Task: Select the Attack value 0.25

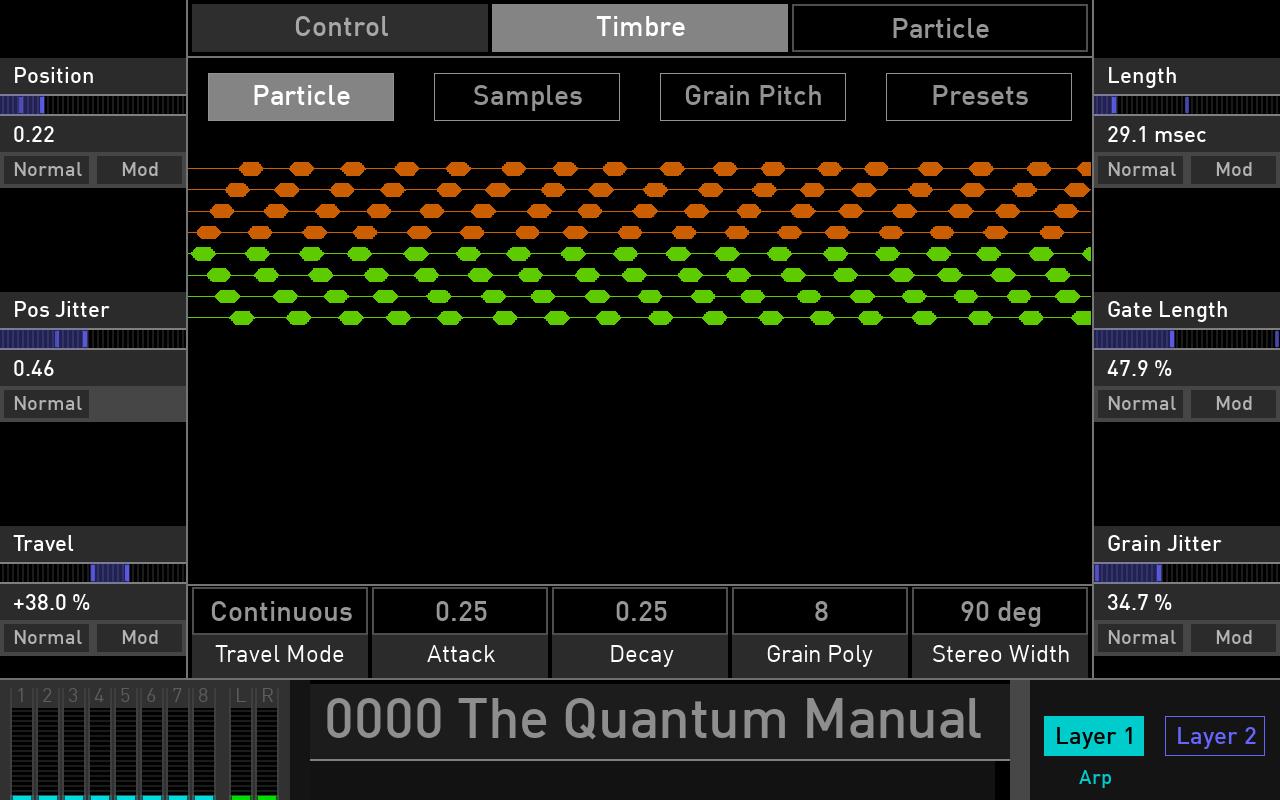Action: pos(460,611)
